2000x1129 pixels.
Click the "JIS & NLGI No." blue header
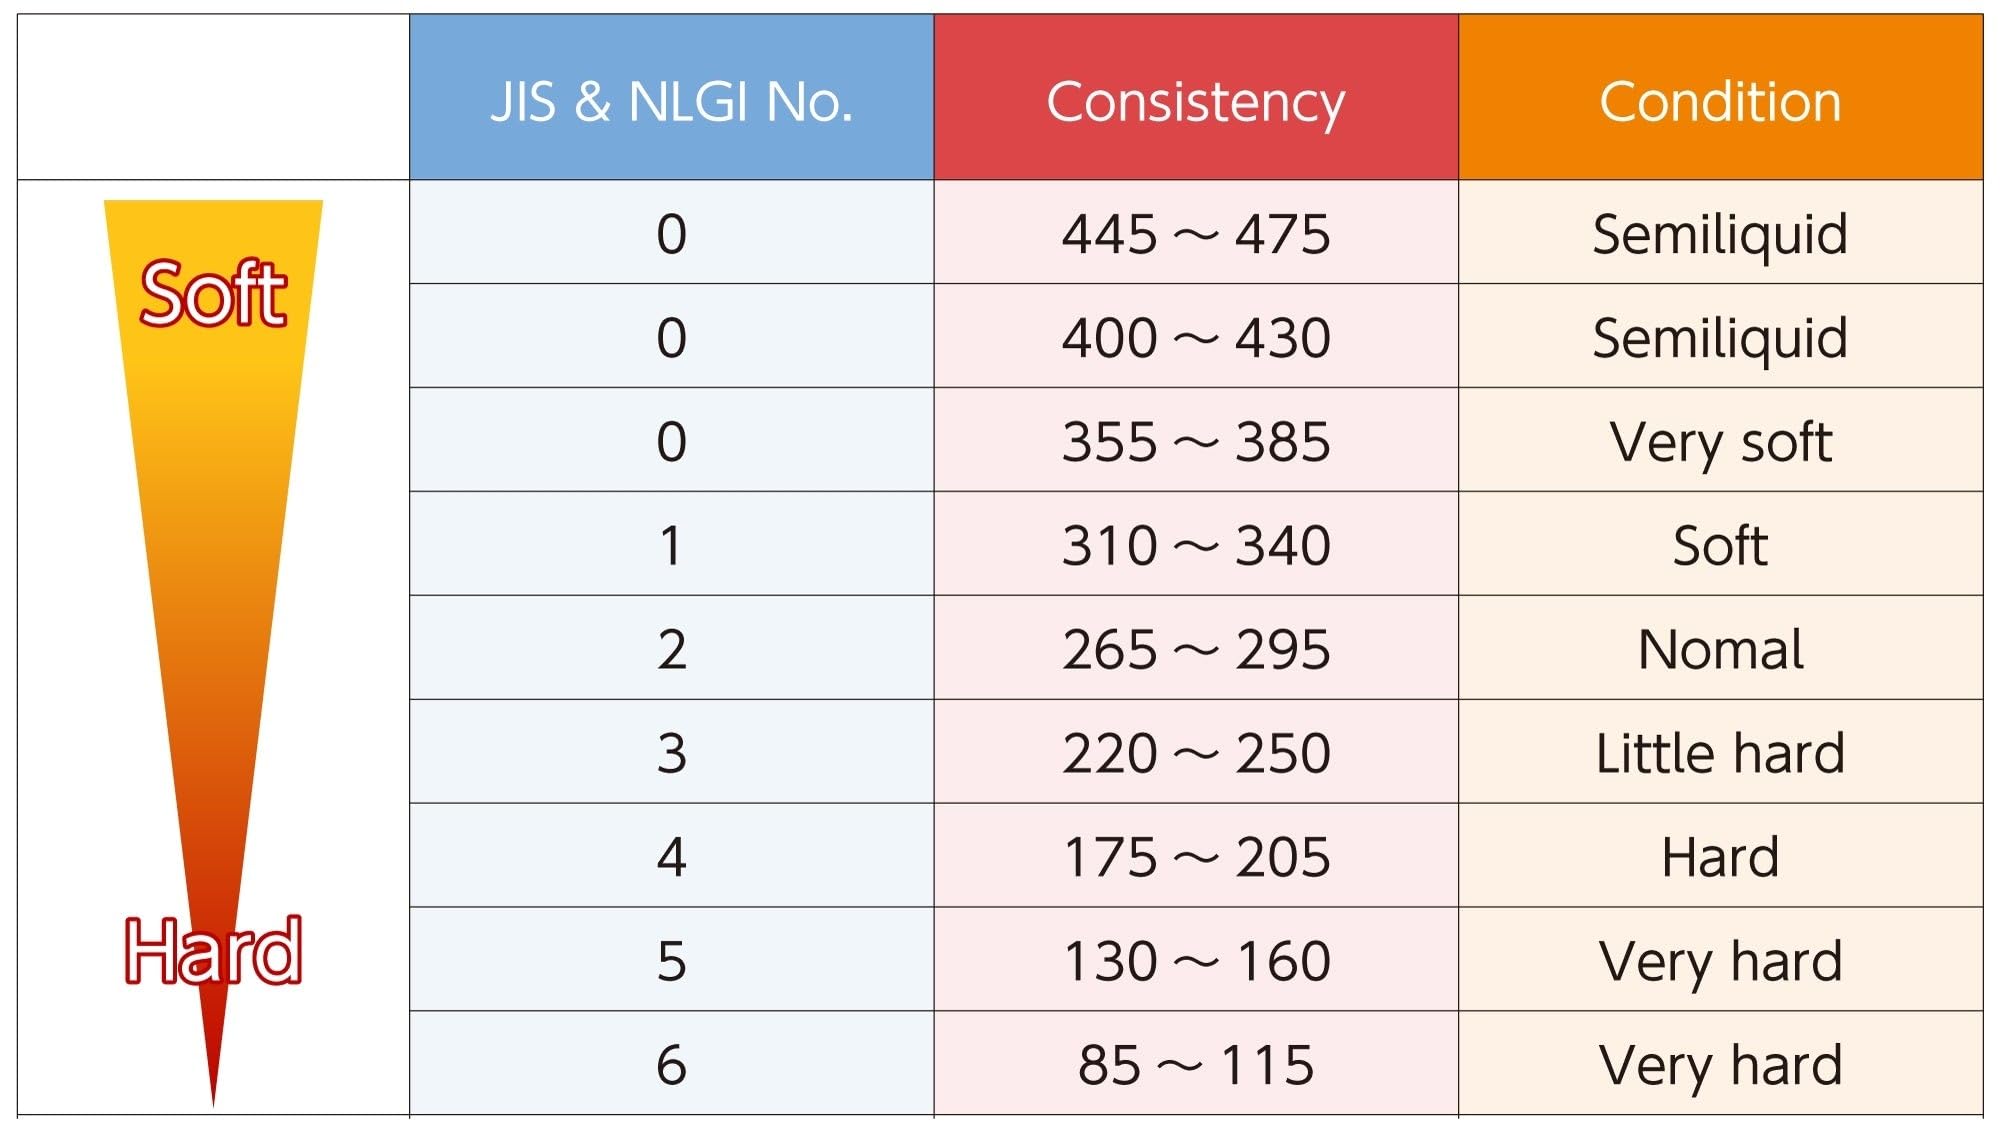pyautogui.click(x=671, y=101)
